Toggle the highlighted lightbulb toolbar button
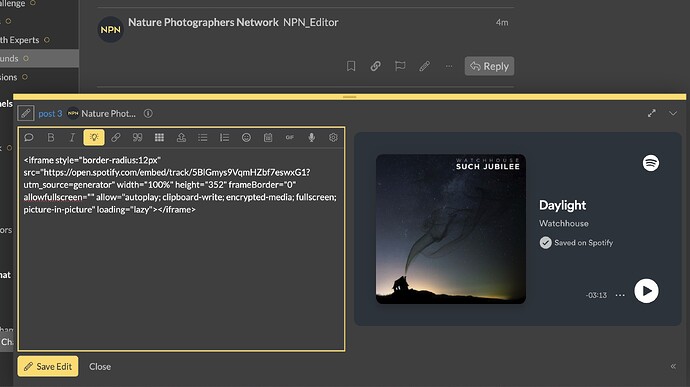The height and width of the screenshot is (387, 690). [x=94, y=137]
